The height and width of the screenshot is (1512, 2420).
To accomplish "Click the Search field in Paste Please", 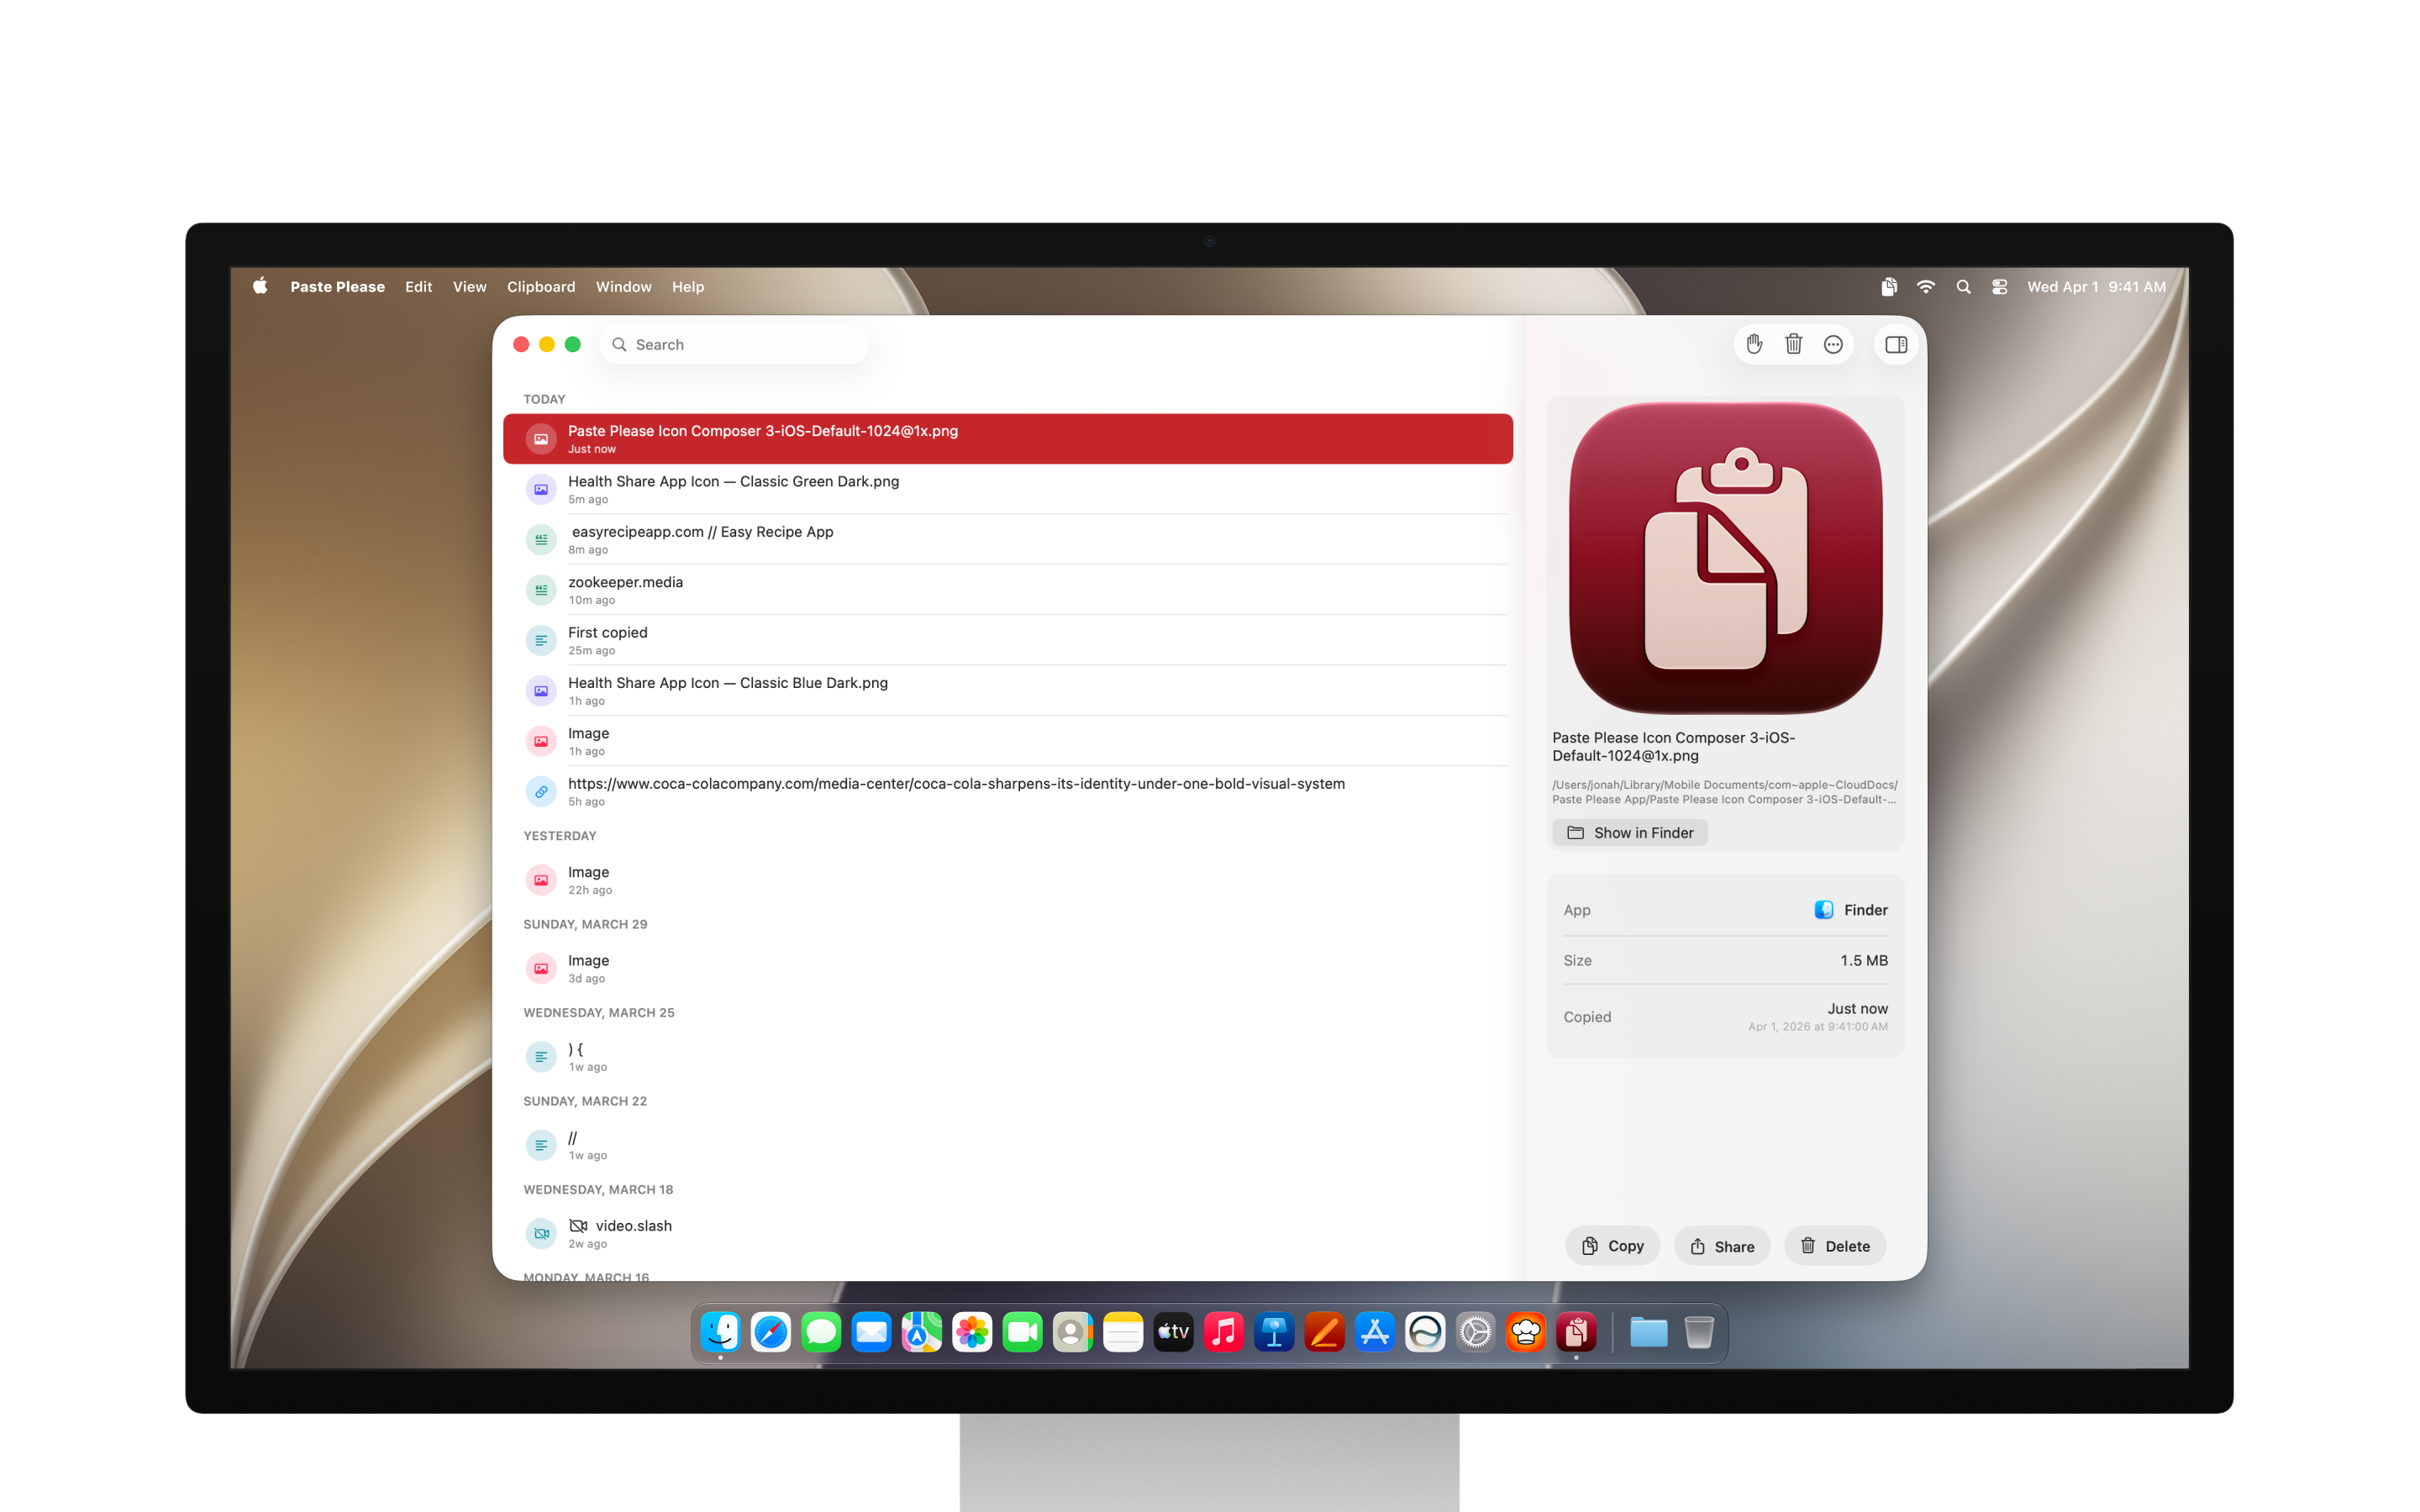I will coord(734,344).
